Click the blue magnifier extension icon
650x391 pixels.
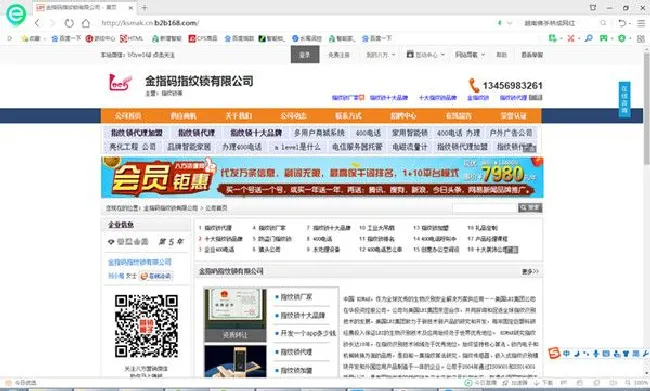588,39
